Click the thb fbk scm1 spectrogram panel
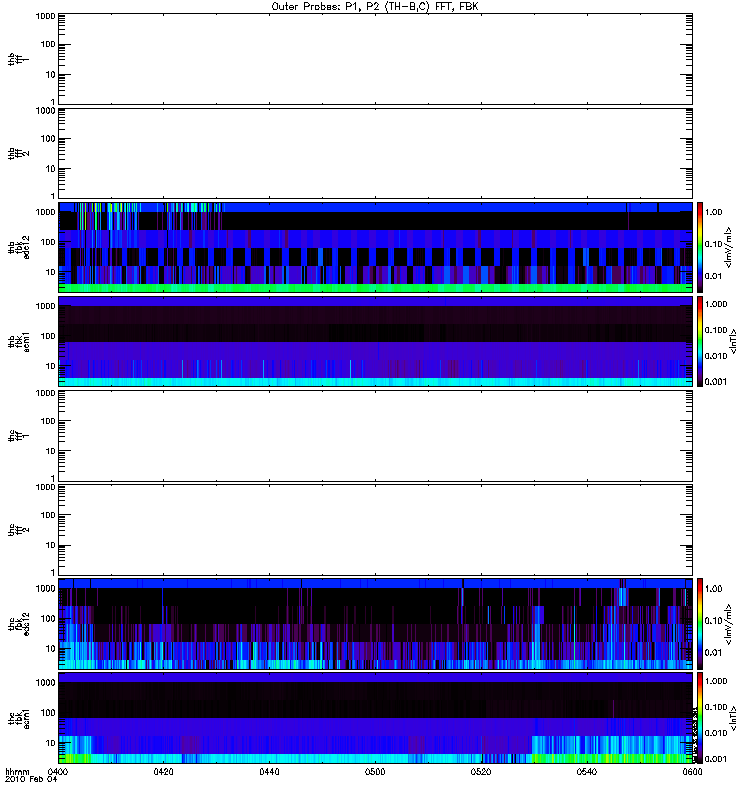 point(376,341)
